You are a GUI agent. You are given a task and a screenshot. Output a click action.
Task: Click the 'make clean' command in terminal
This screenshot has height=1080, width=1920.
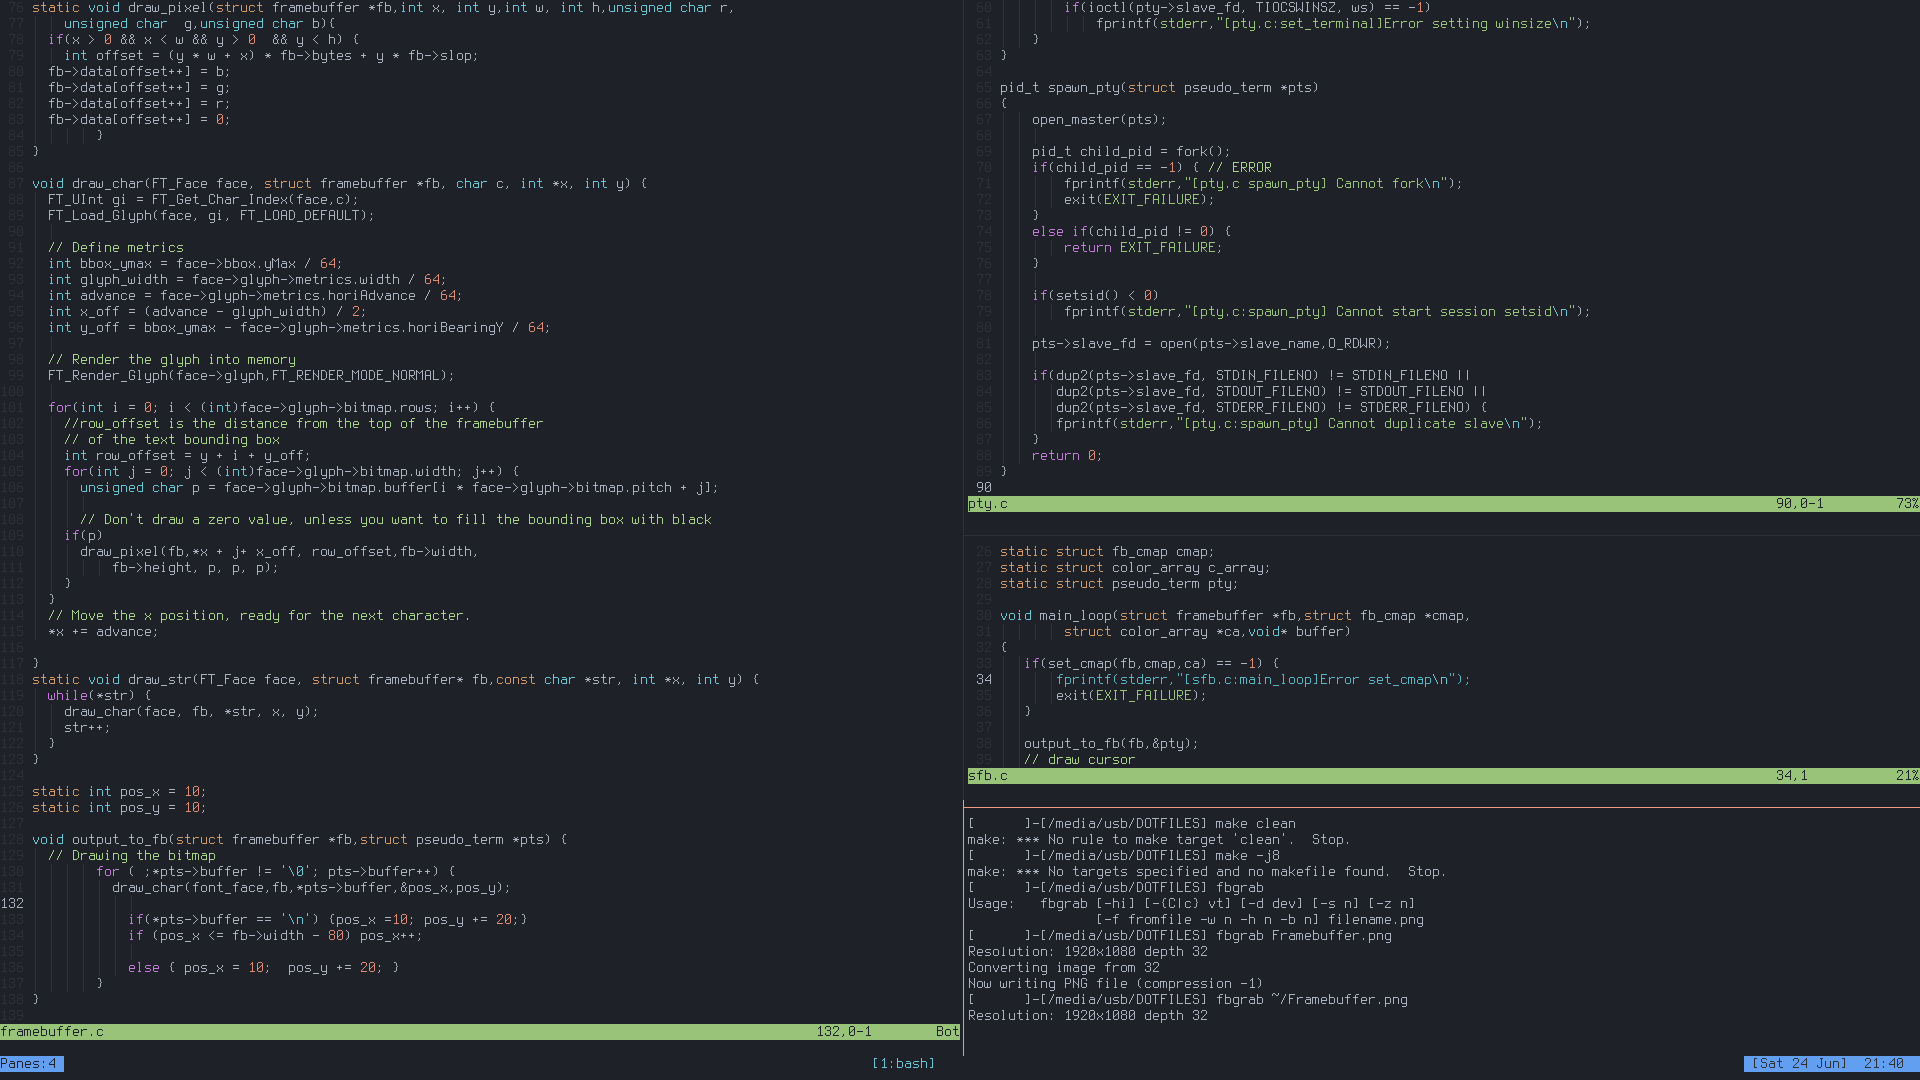[1255, 823]
